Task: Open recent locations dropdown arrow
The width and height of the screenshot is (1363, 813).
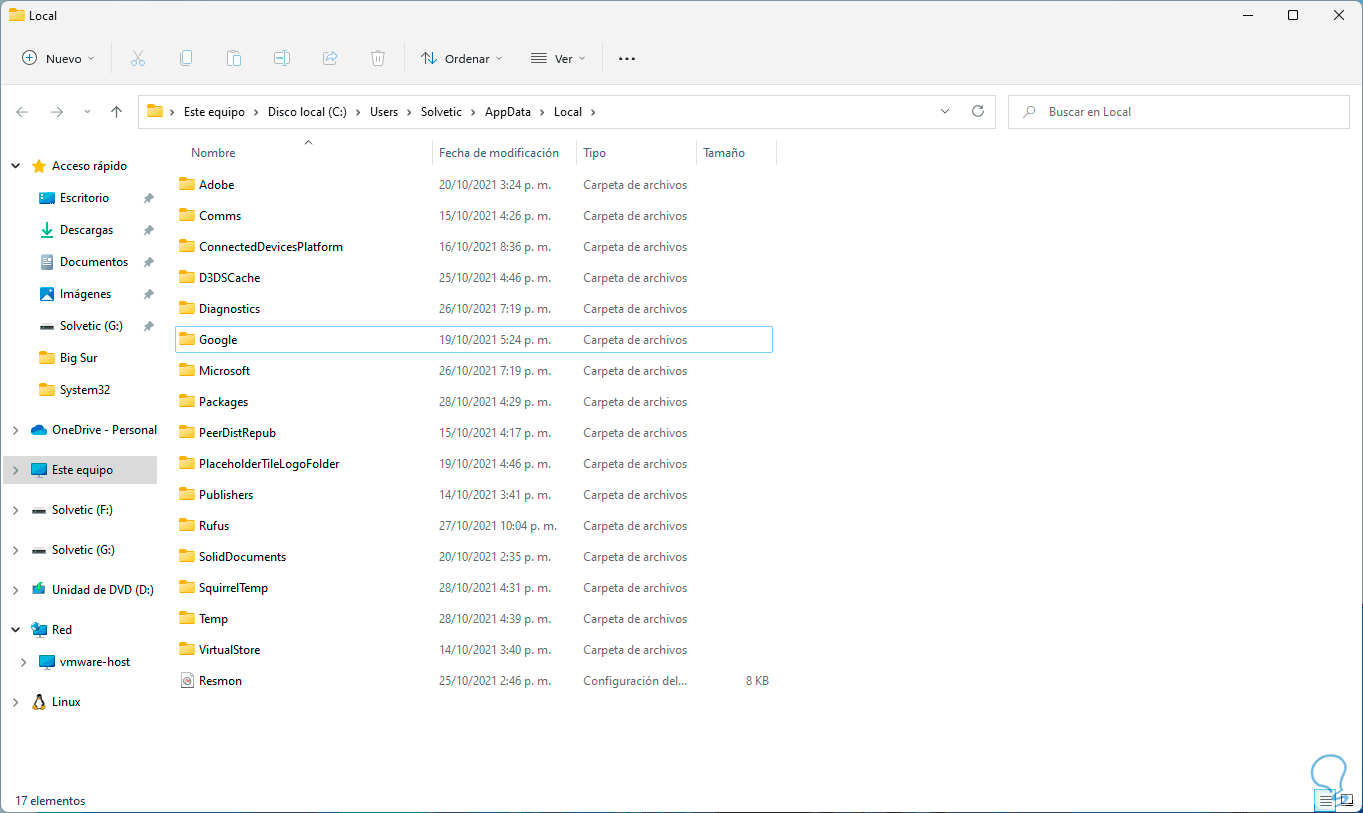Action: click(x=87, y=112)
